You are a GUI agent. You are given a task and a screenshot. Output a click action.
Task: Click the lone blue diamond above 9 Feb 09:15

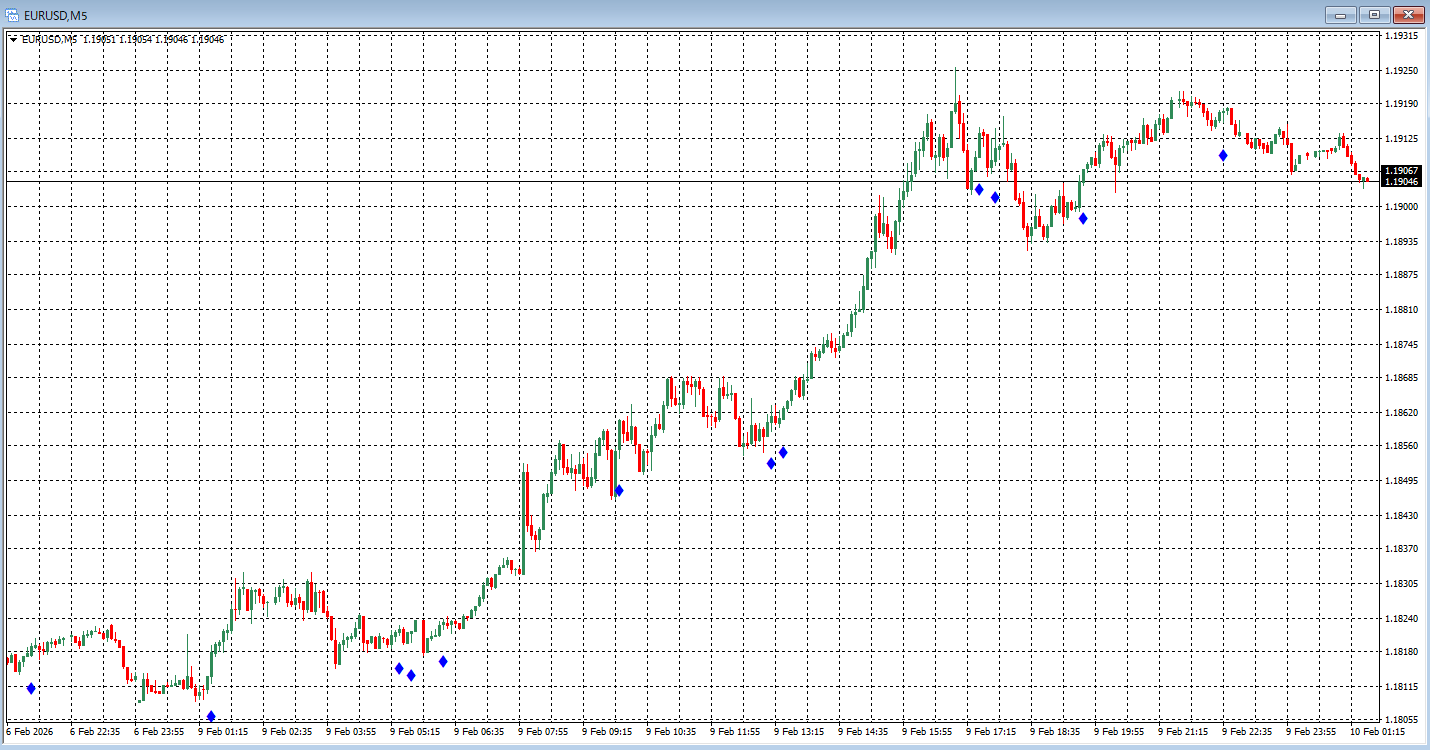pos(619,490)
